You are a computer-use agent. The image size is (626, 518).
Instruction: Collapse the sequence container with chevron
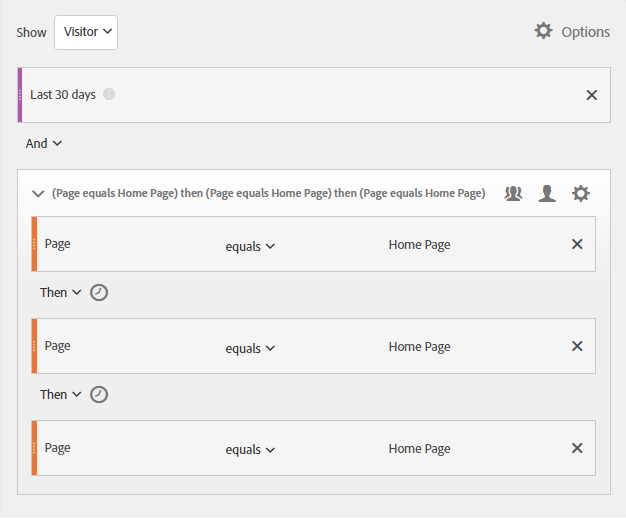(x=38, y=194)
